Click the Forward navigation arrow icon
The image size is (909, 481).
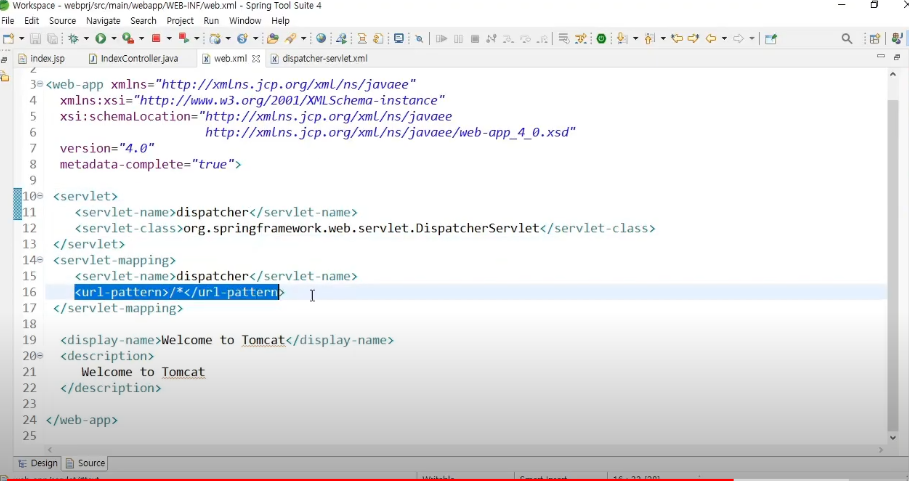pyautogui.click(x=739, y=39)
